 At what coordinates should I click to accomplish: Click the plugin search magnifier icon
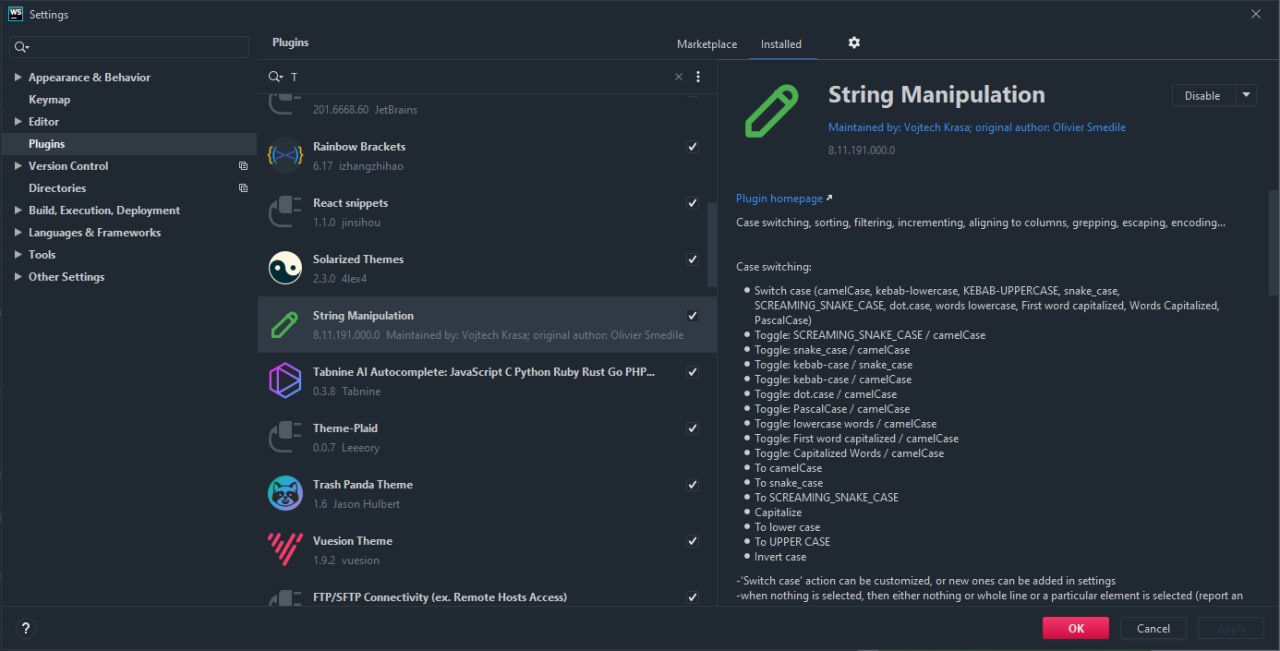(x=276, y=77)
